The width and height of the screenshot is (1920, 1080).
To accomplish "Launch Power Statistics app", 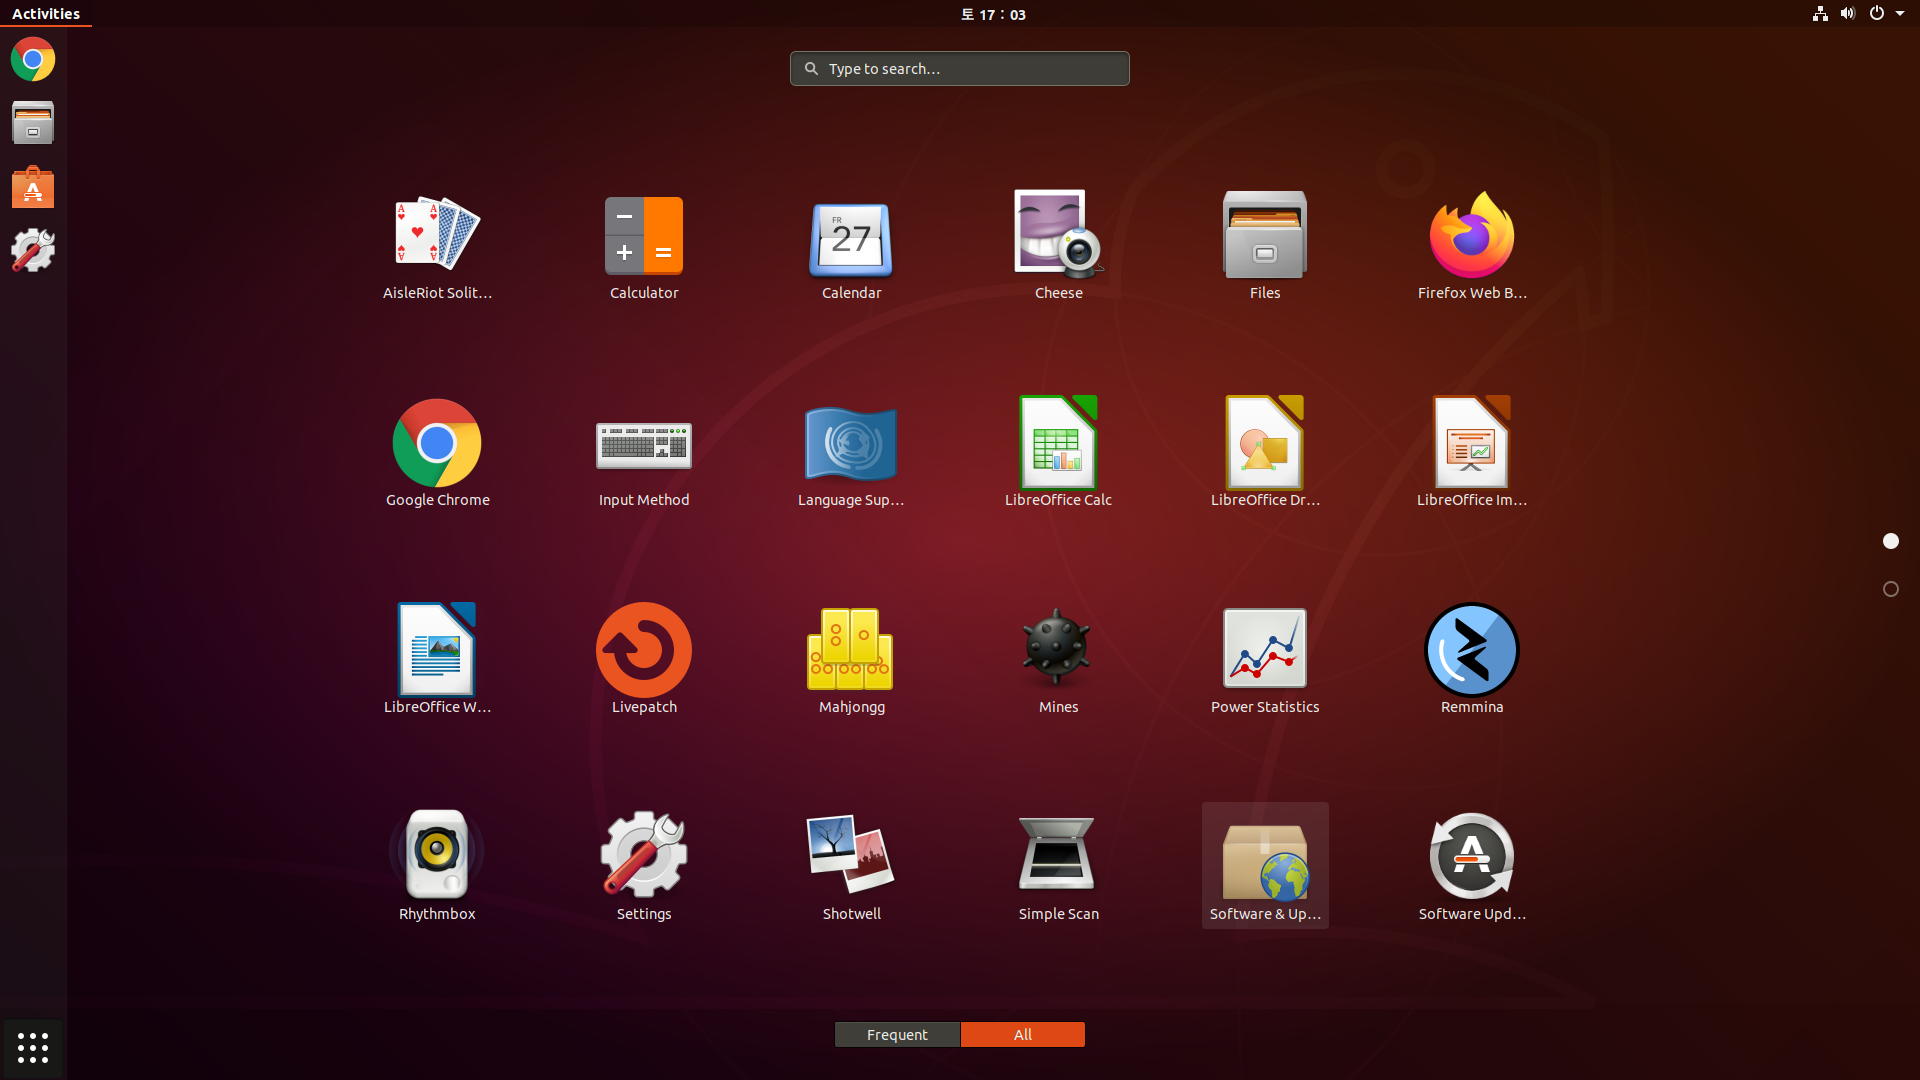I will click(x=1264, y=651).
